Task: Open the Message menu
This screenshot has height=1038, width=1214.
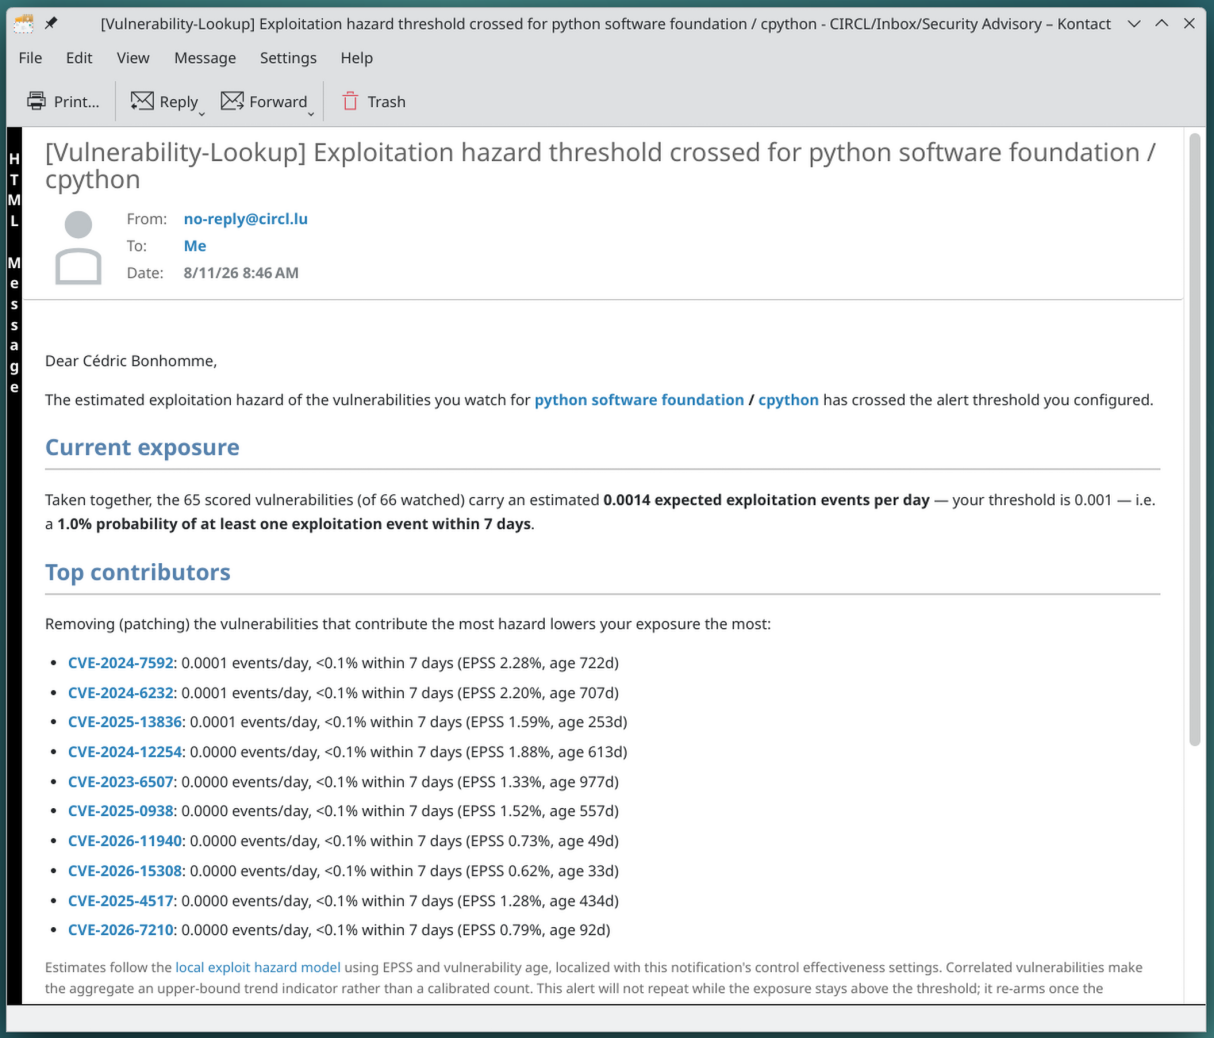Action: [x=205, y=58]
